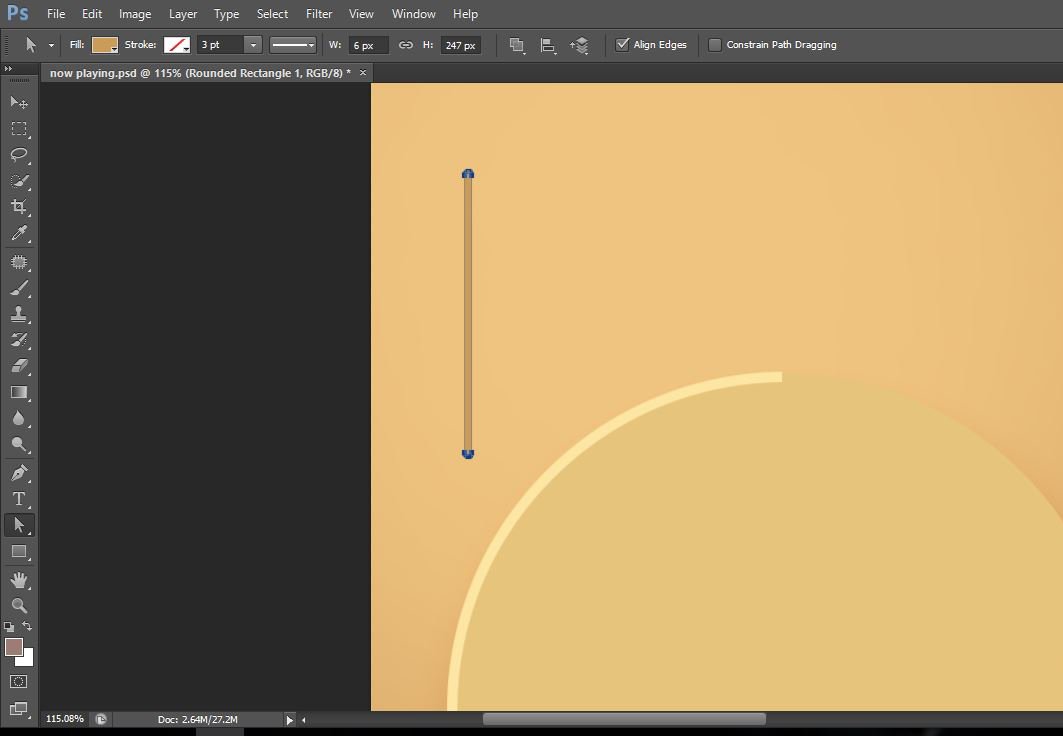
Task: Open the status bar info arrow menu
Action: click(289, 720)
